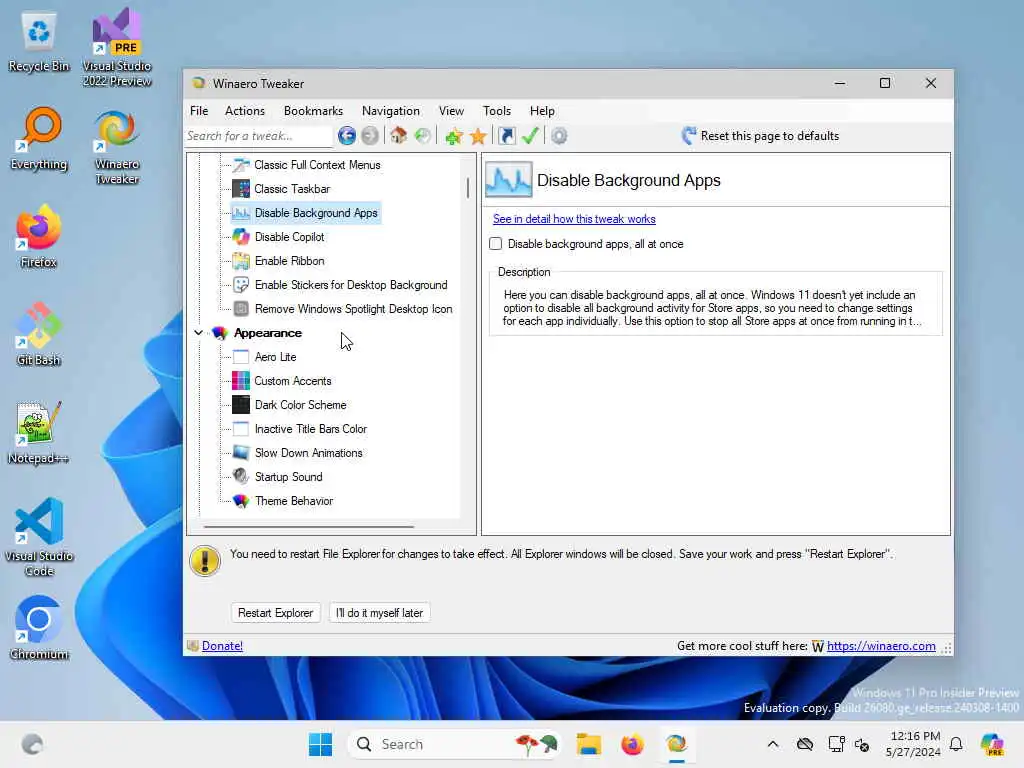Click the Enable Ribbon tree icon
This screenshot has width=1024, height=768.
pyautogui.click(x=241, y=261)
